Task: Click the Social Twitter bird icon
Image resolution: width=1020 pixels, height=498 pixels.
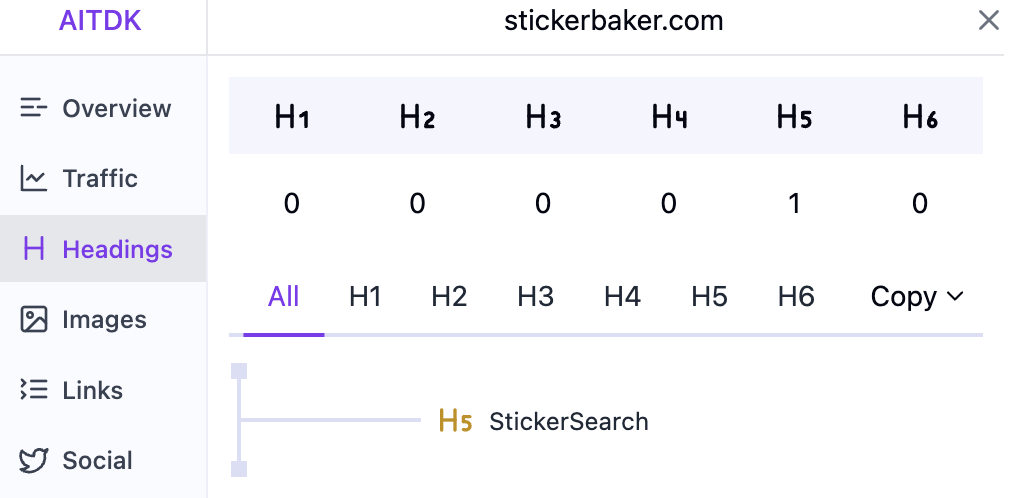Action: 34,461
